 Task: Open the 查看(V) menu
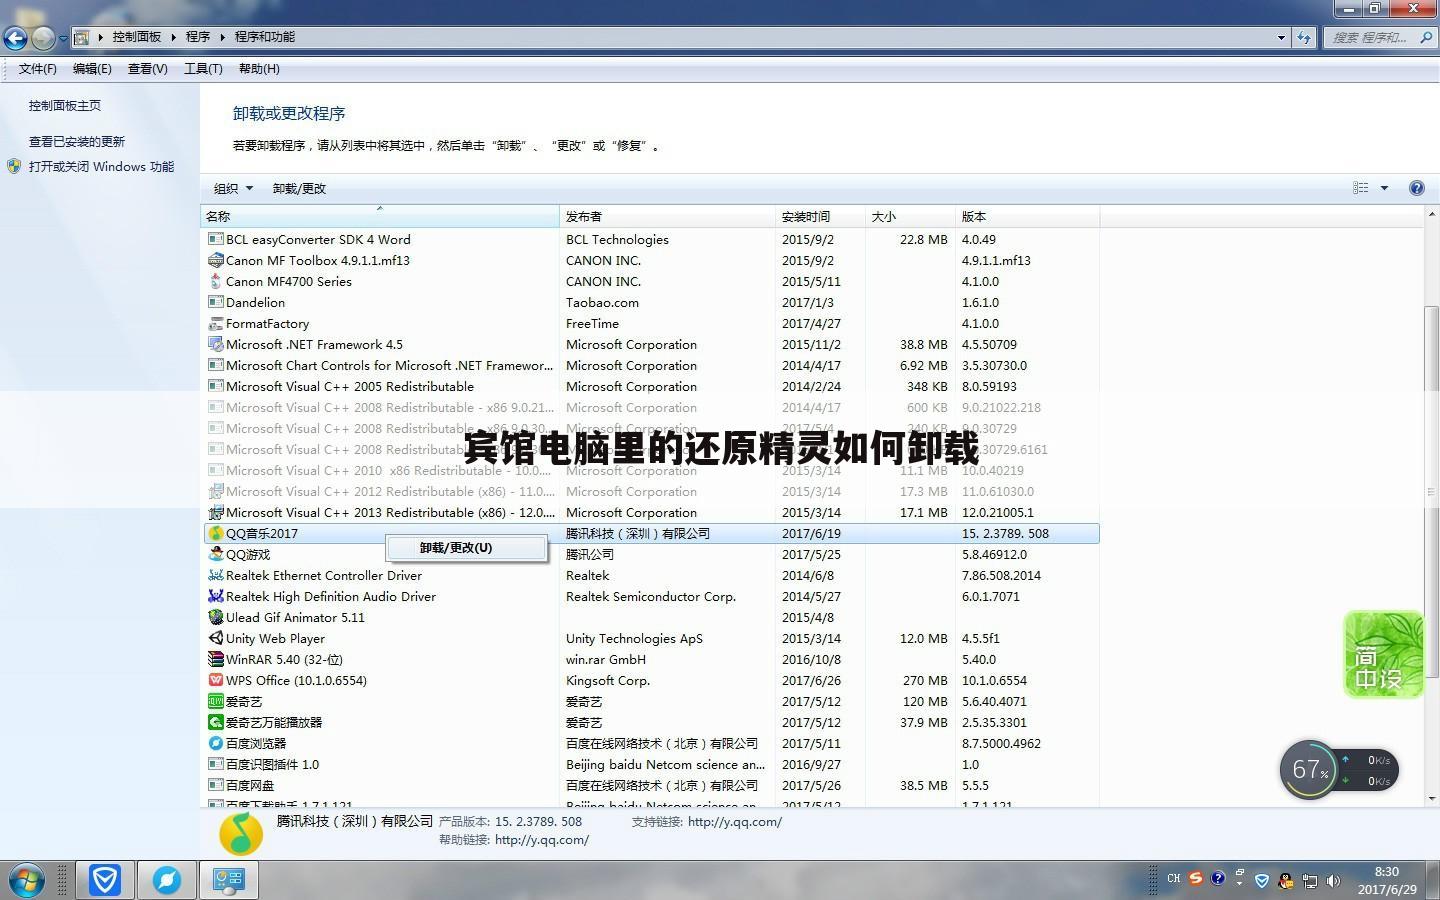click(148, 69)
